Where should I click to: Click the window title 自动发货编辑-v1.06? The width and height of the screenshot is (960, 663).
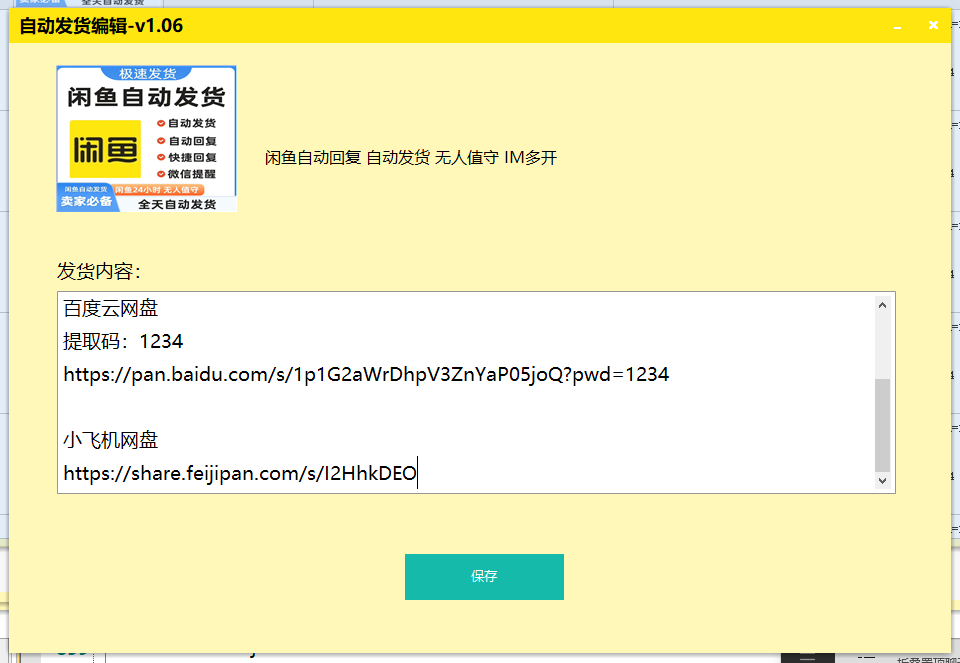coord(101,26)
